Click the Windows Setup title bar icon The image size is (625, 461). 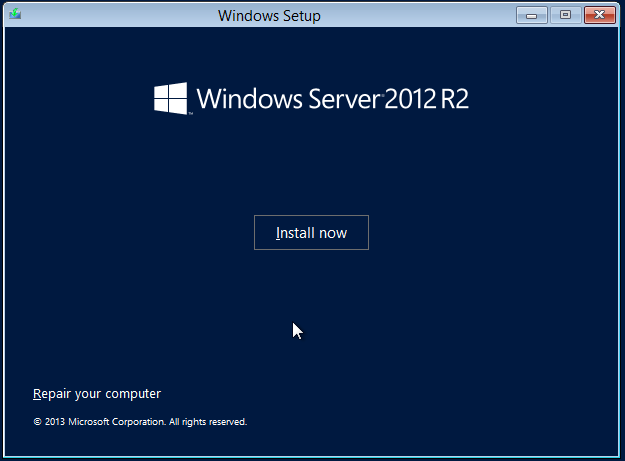pos(15,14)
